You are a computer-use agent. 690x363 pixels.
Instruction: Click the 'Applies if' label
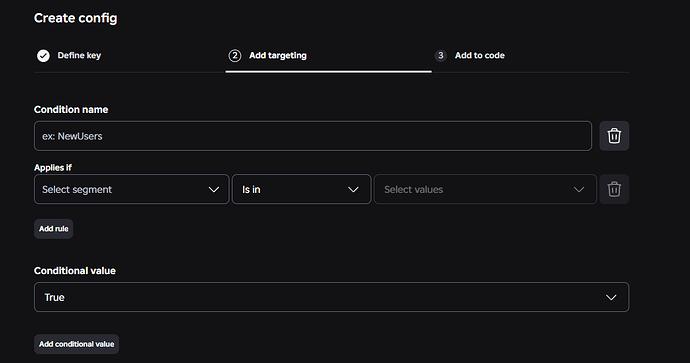[53, 168]
